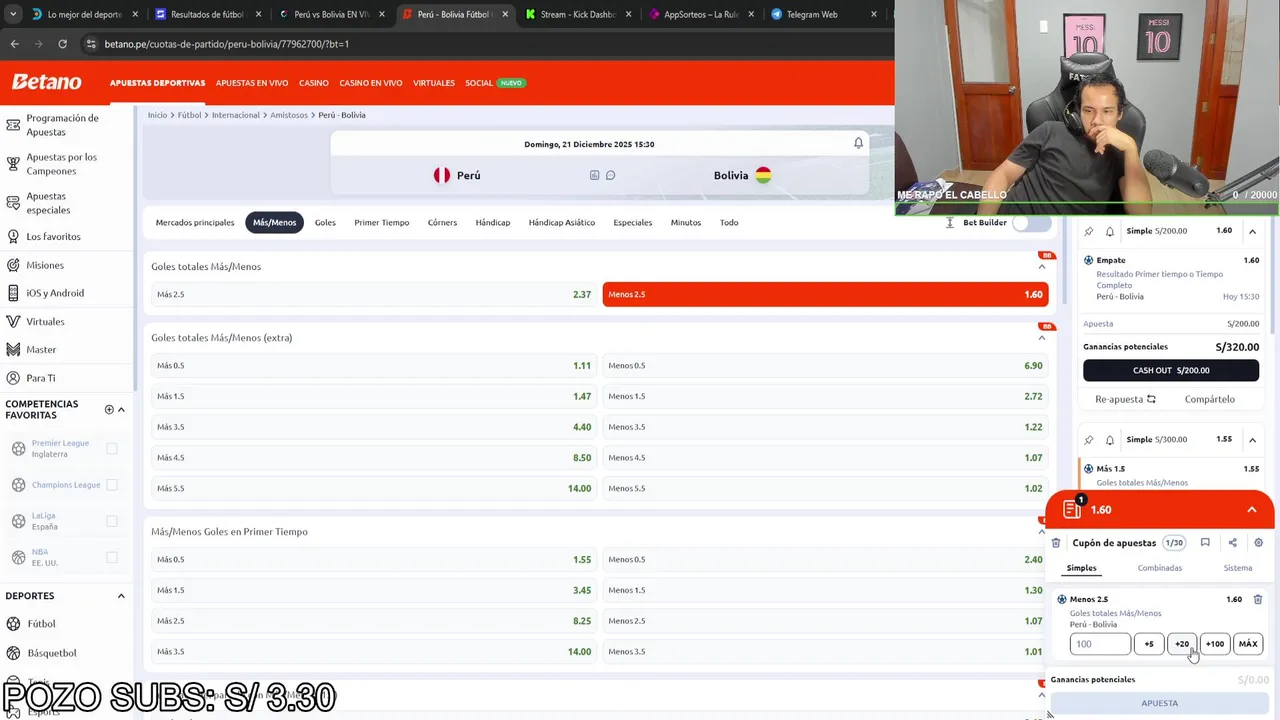Check the LaLiga favorite checkbox

click(x=112, y=521)
